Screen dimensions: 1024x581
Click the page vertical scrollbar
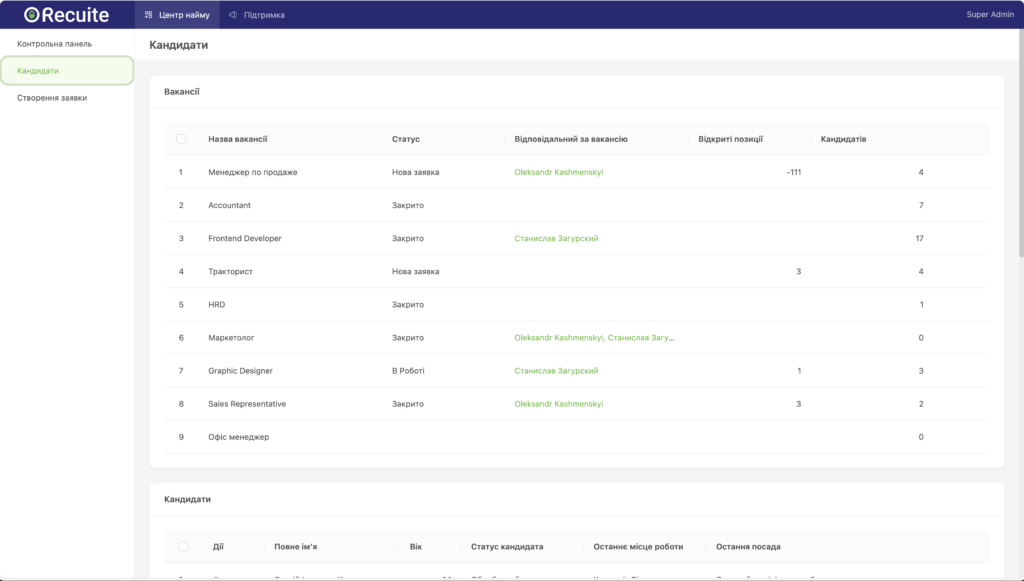[1020, 150]
